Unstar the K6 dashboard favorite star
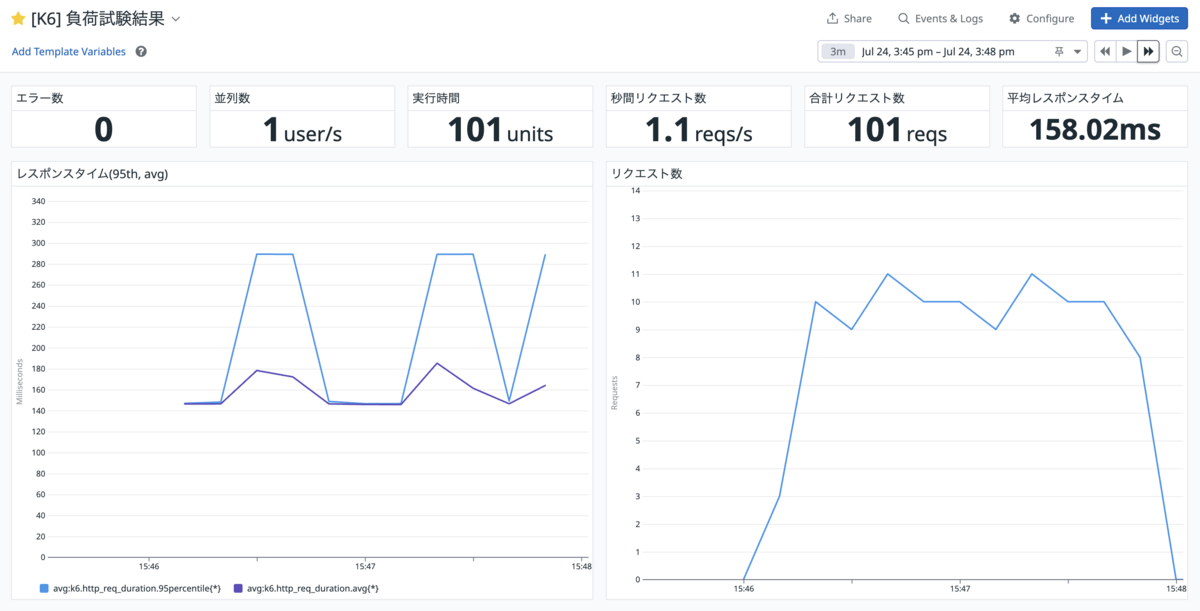 pyautogui.click(x=18, y=19)
